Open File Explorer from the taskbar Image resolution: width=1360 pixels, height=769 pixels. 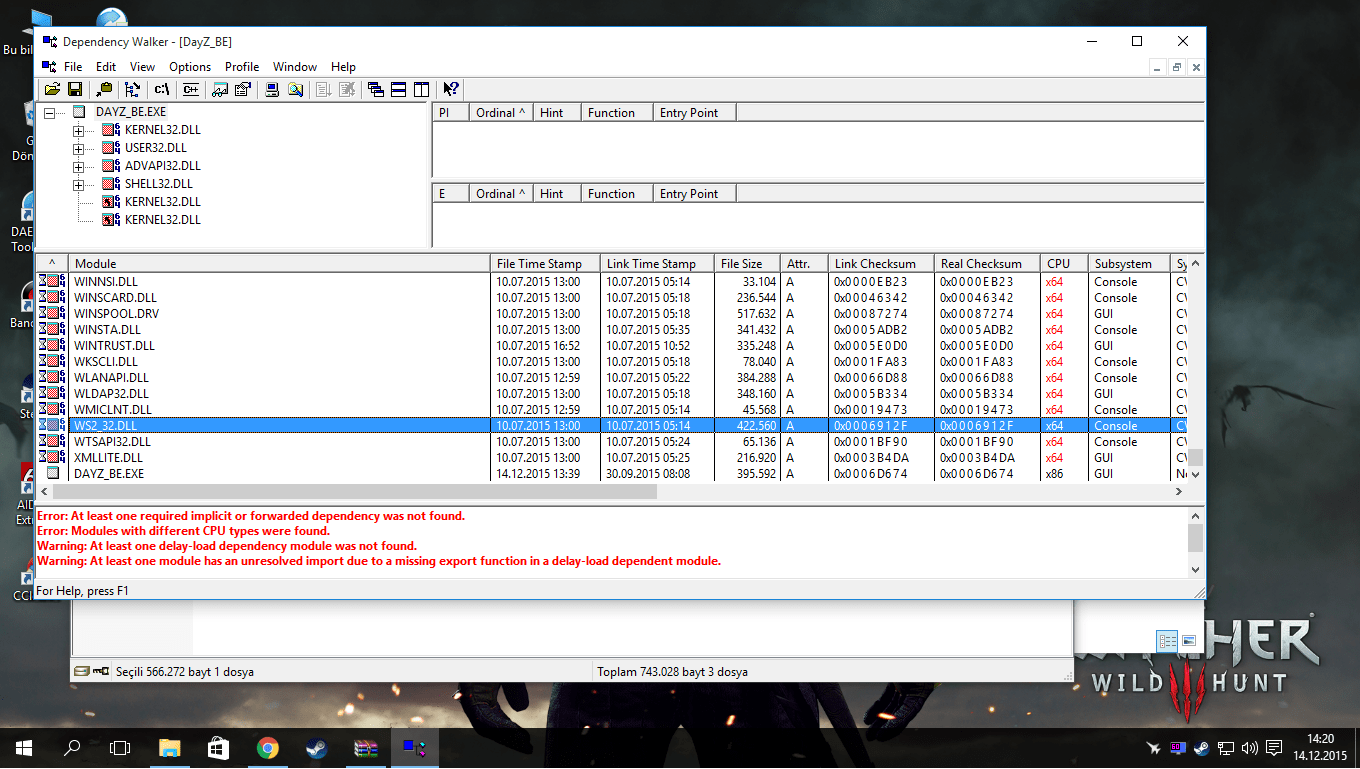[x=169, y=748]
